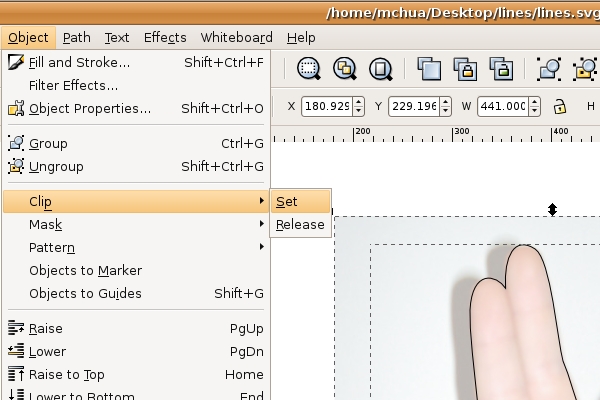Open the Object menu
This screenshot has height=400, width=600.
[x=28, y=38]
